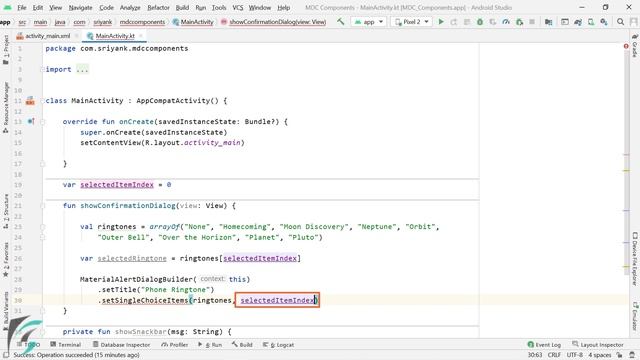Viewport: 640px width, 360px height.
Task: Open the Project side panel
Action: (x=6, y=50)
